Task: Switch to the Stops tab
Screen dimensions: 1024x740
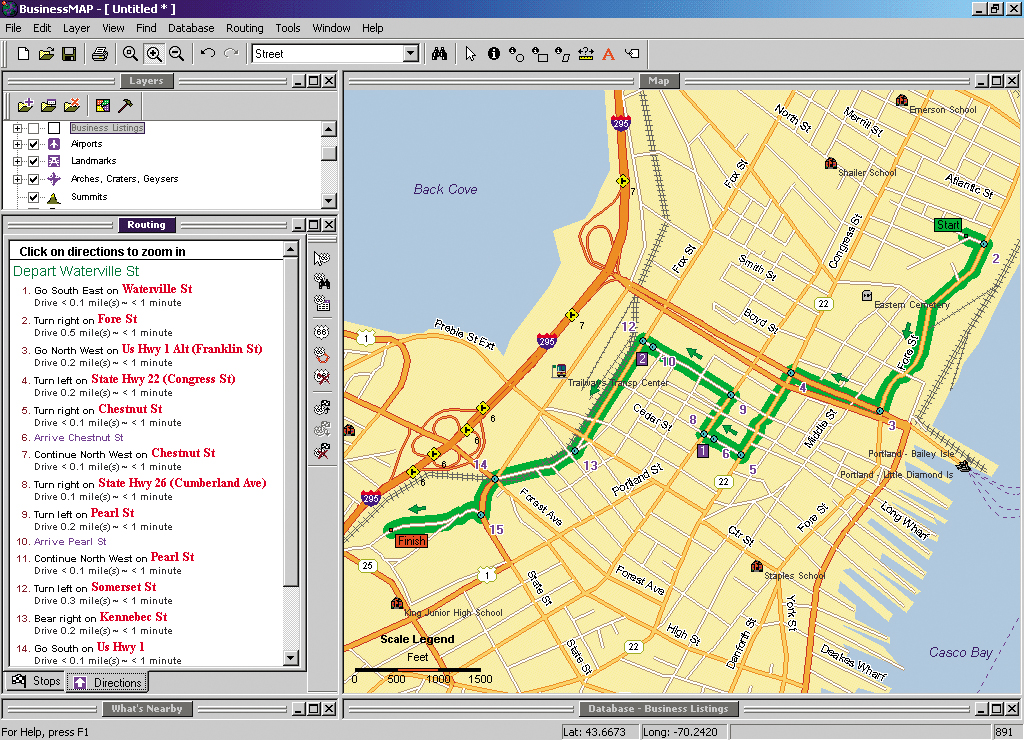Action: click(x=36, y=681)
